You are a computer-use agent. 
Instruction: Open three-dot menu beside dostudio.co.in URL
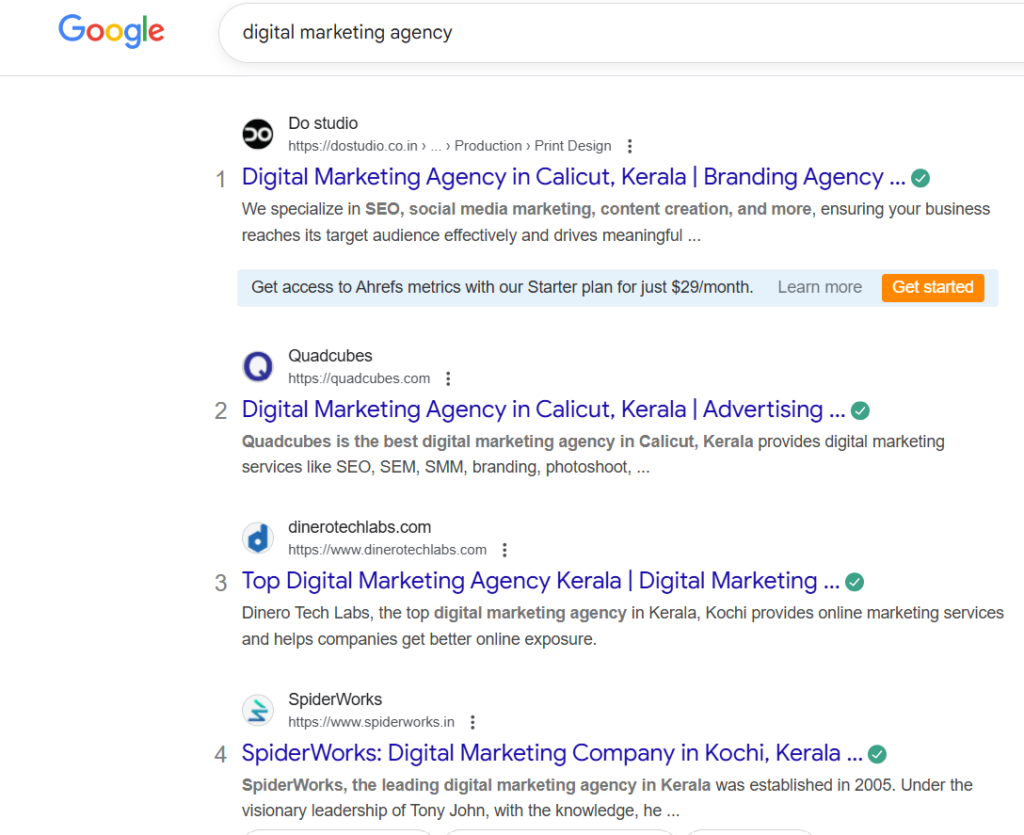[x=629, y=146]
